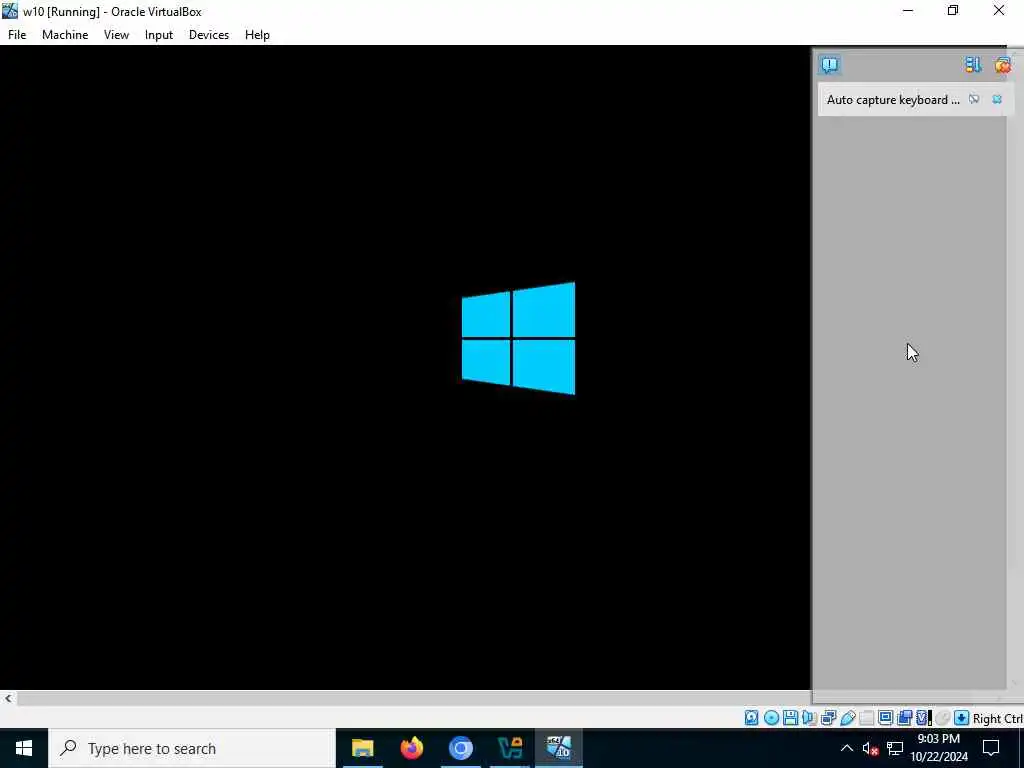Launch Chrome from the taskbar
The height and width of the screenshot is (768, 1024).
[x=460, y=748]
